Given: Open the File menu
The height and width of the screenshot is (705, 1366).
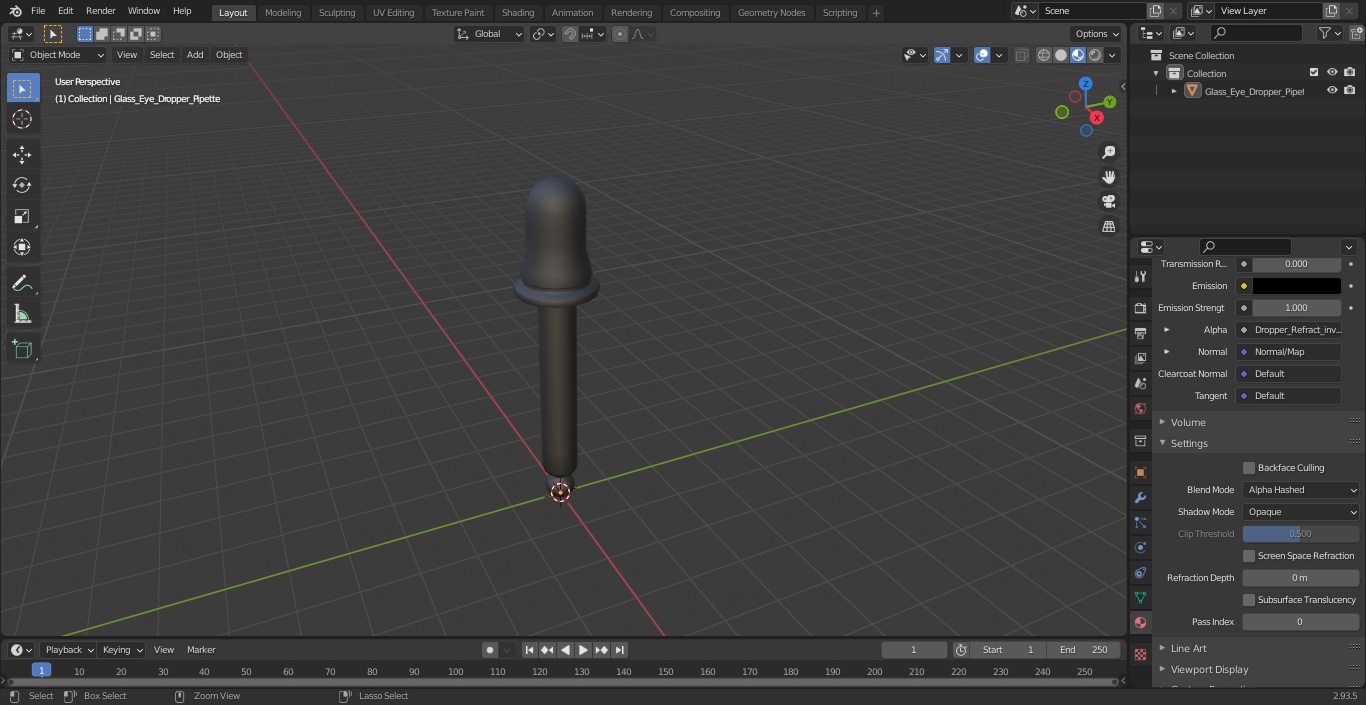Looking at the screenshot, I should (x=38, y=11).
